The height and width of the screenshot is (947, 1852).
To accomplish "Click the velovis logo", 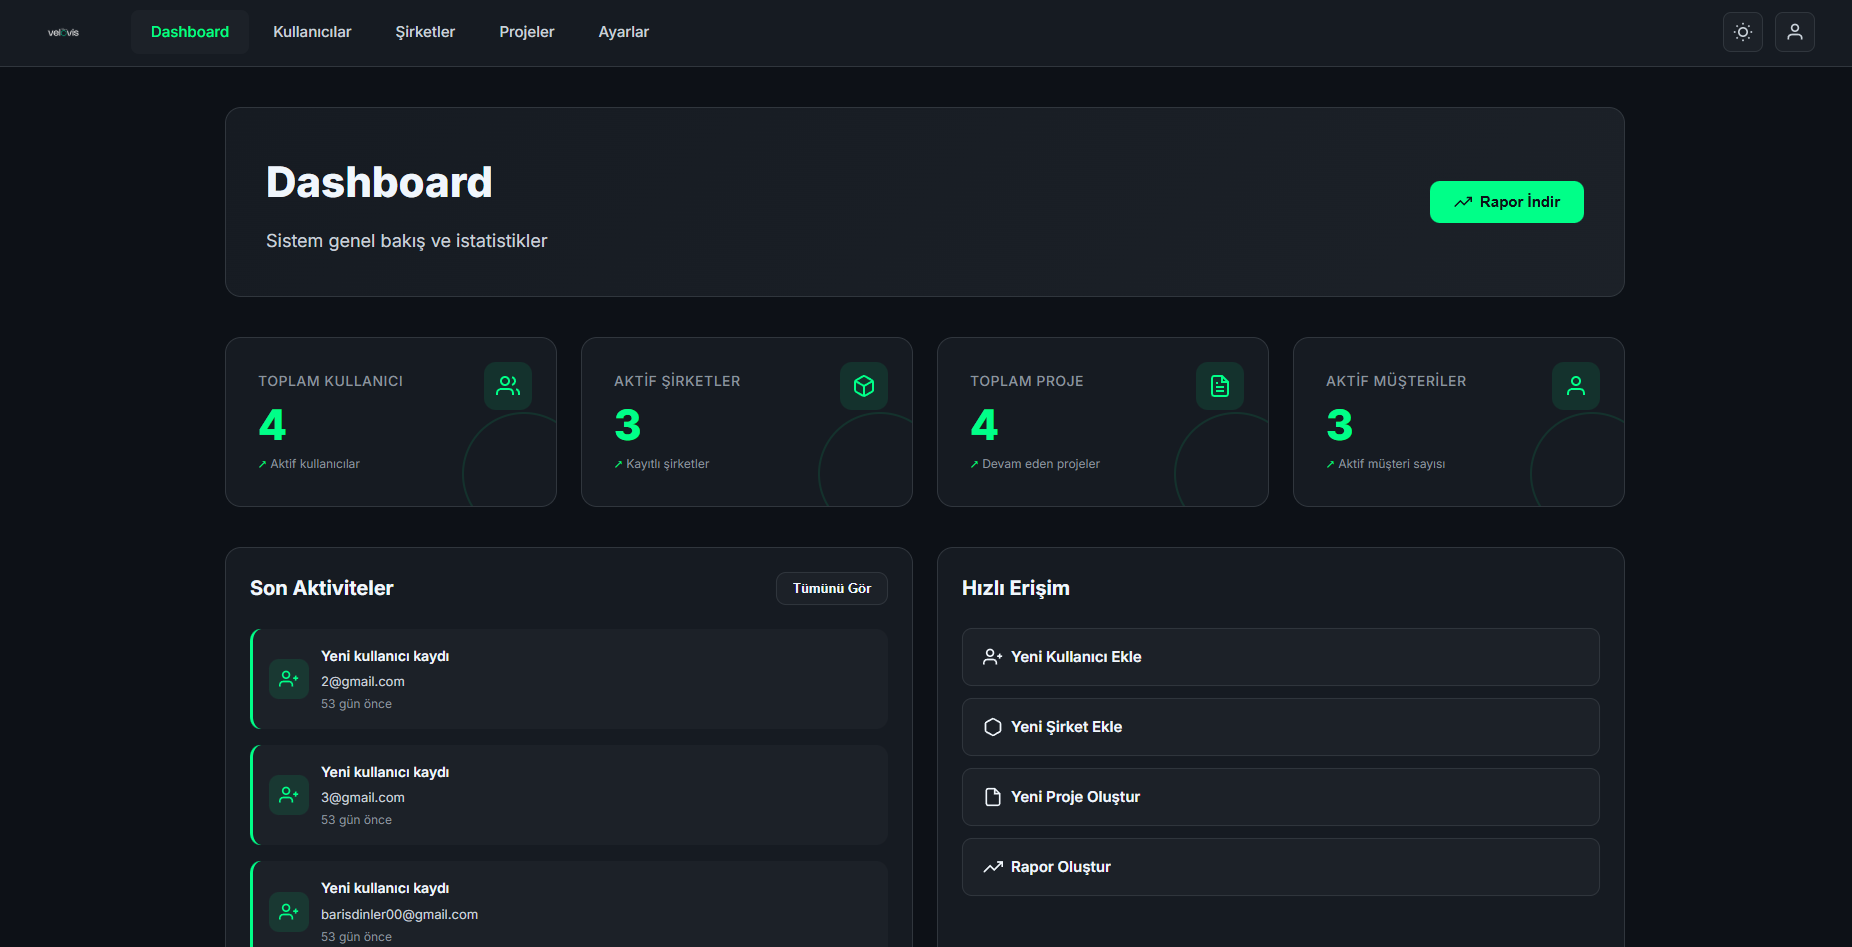I will [63, 33].
